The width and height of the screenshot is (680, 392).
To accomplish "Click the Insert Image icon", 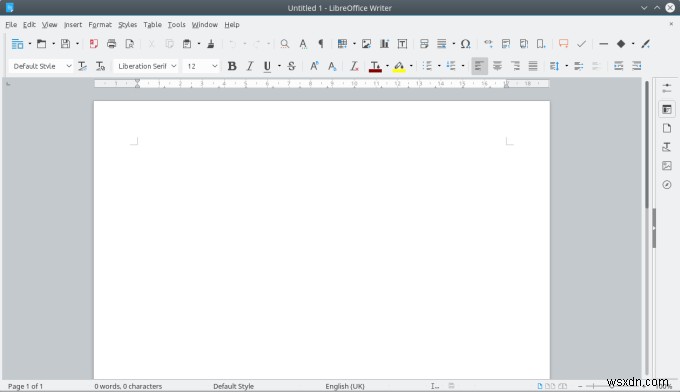I will coord(366,44).
